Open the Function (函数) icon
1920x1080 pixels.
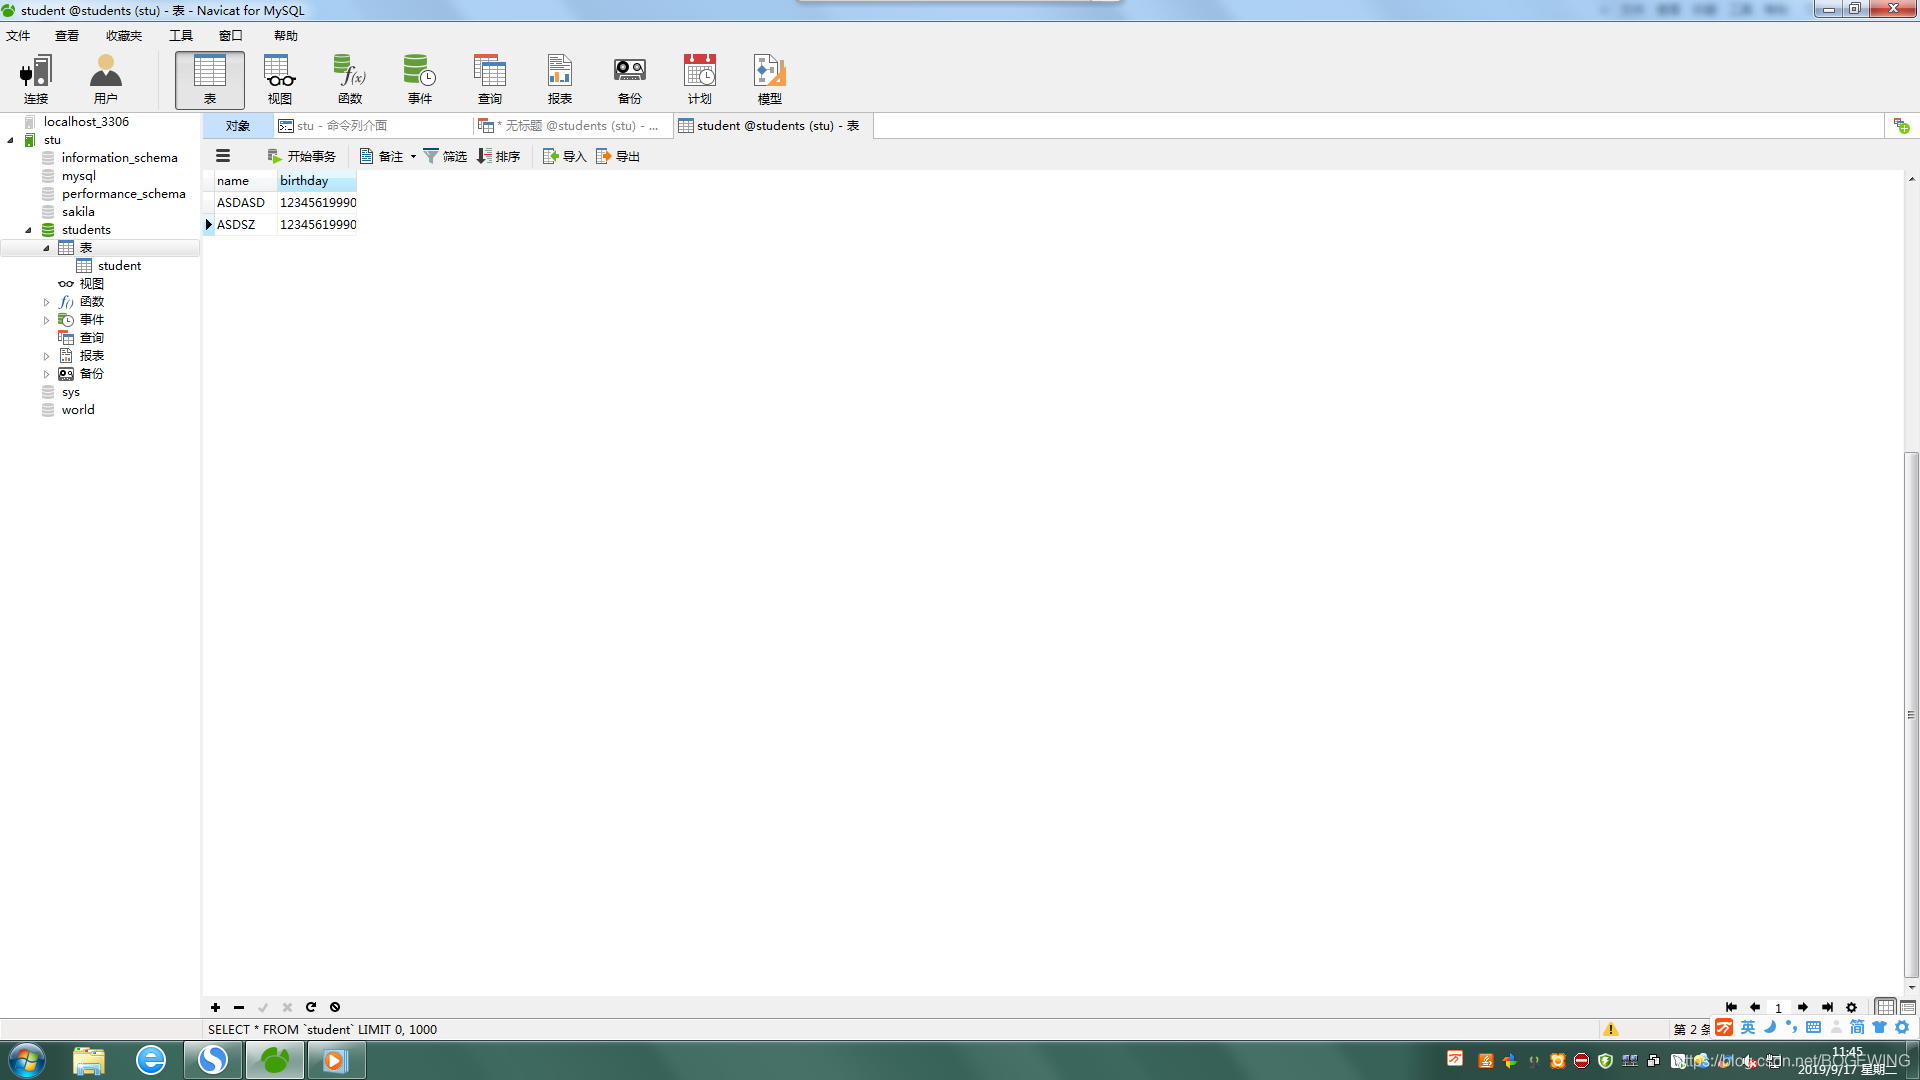tap(349, 79)
